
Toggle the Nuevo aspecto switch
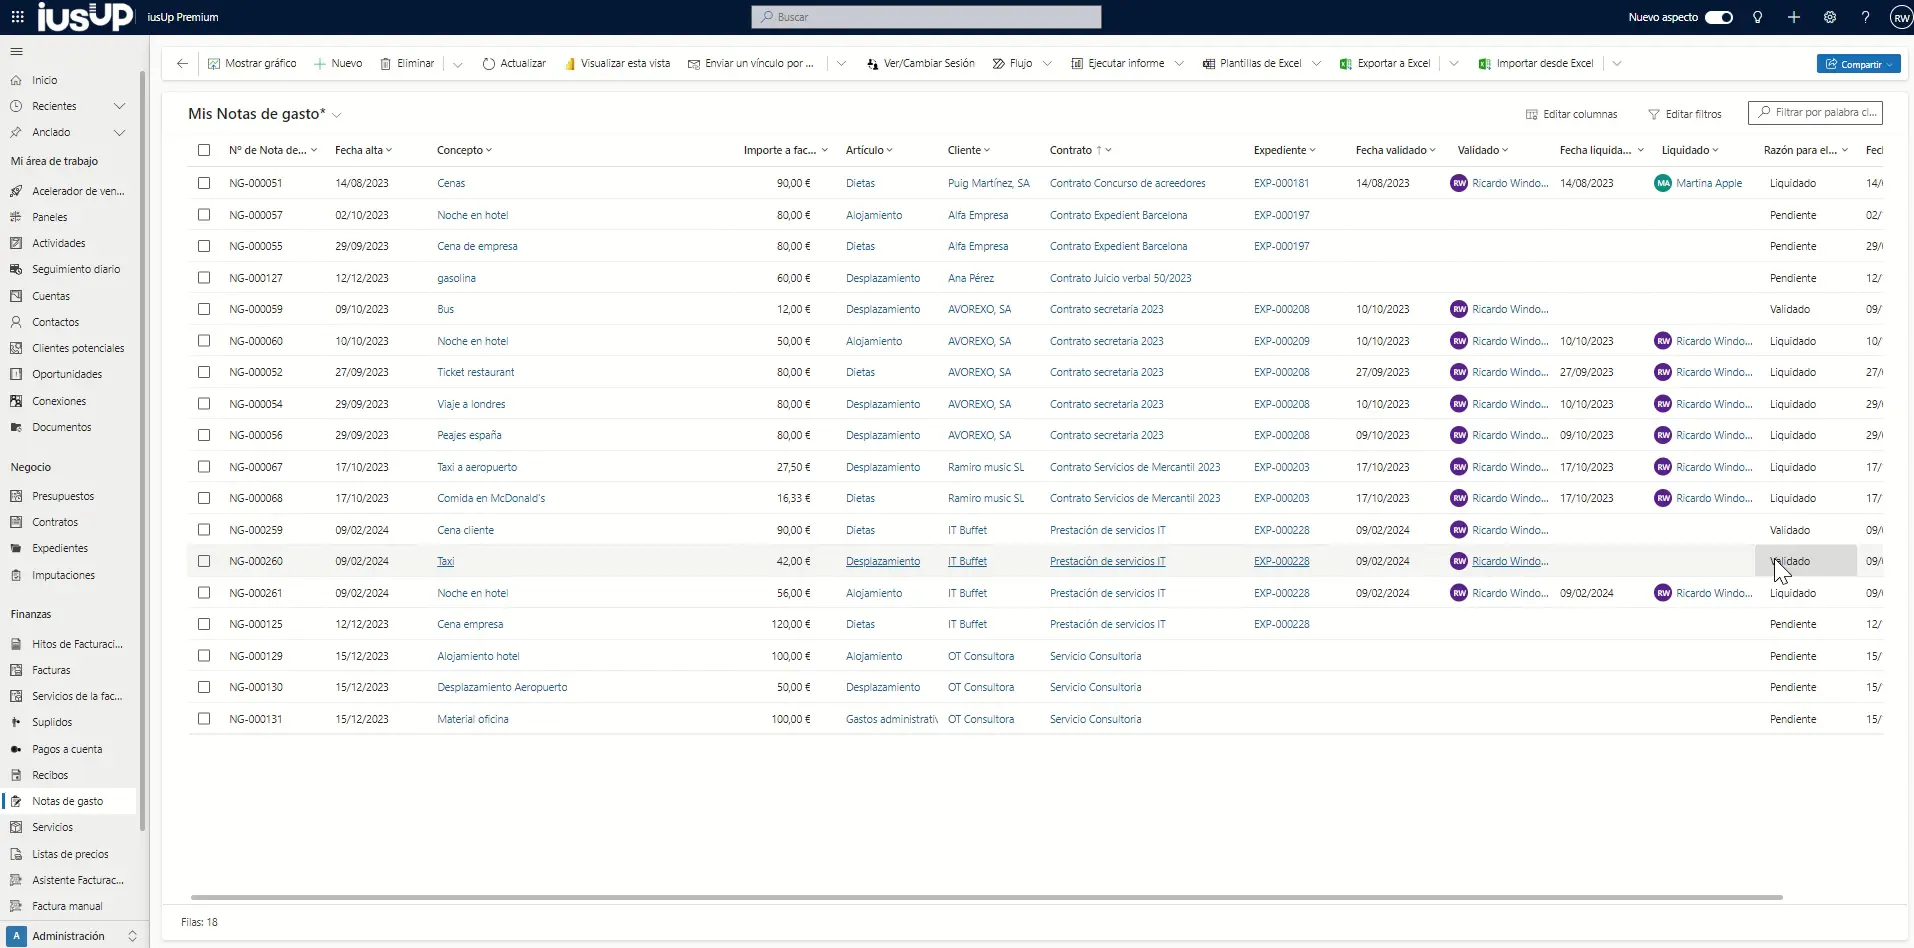point(1718,17)
